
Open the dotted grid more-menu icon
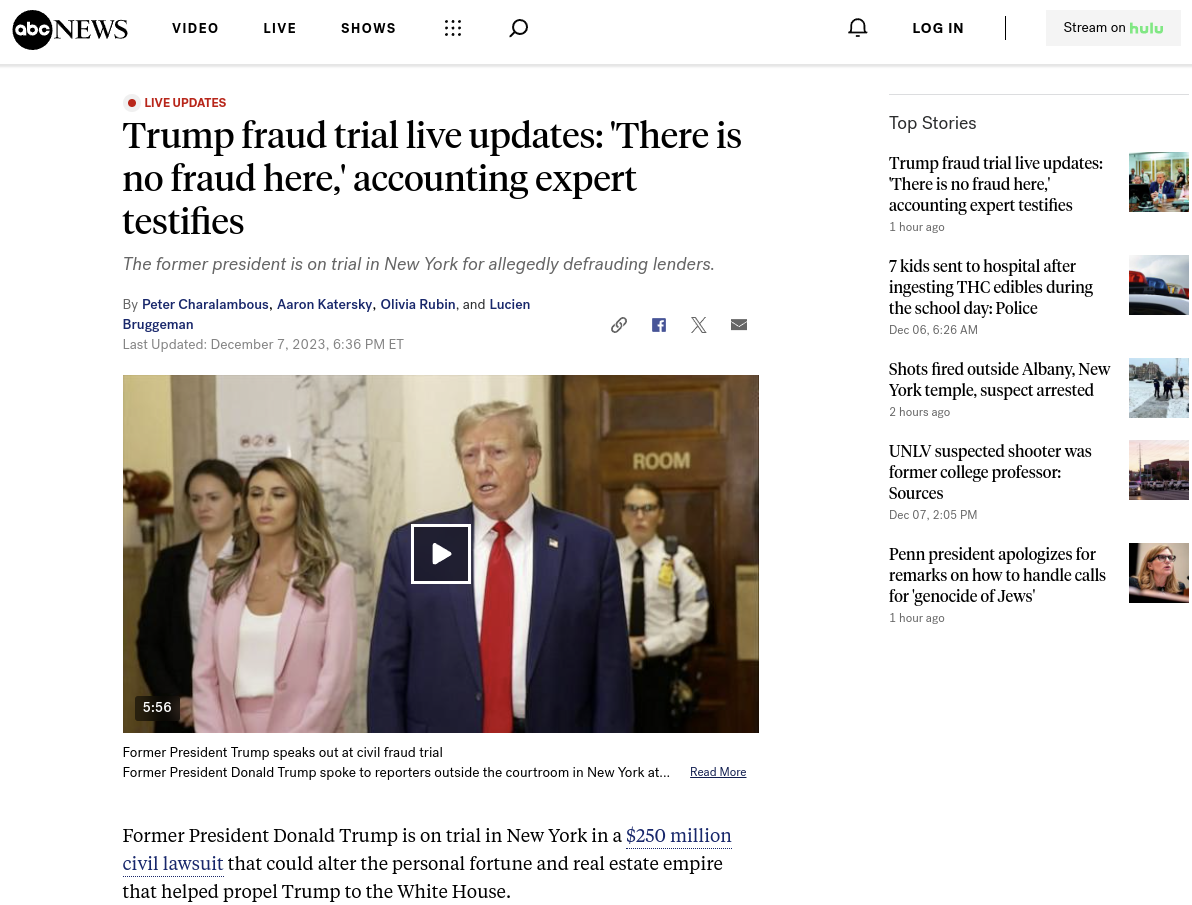[453, 28]
